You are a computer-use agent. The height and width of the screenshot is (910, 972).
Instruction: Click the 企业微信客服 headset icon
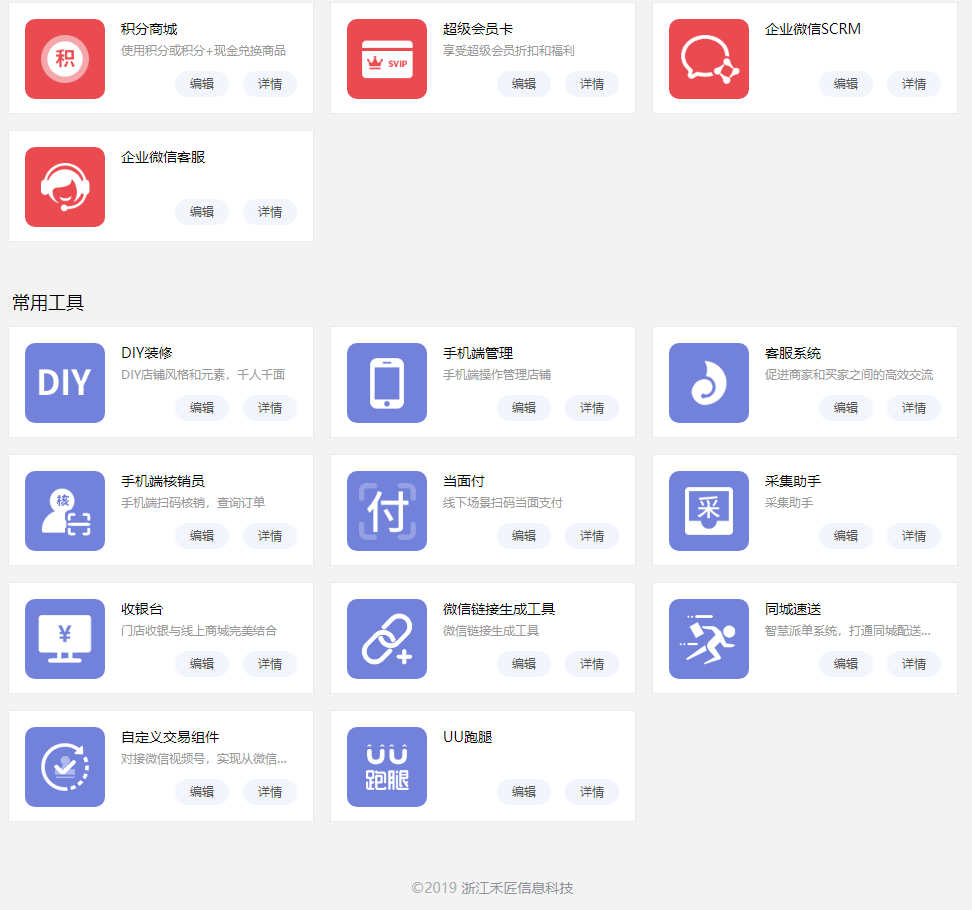65,187
